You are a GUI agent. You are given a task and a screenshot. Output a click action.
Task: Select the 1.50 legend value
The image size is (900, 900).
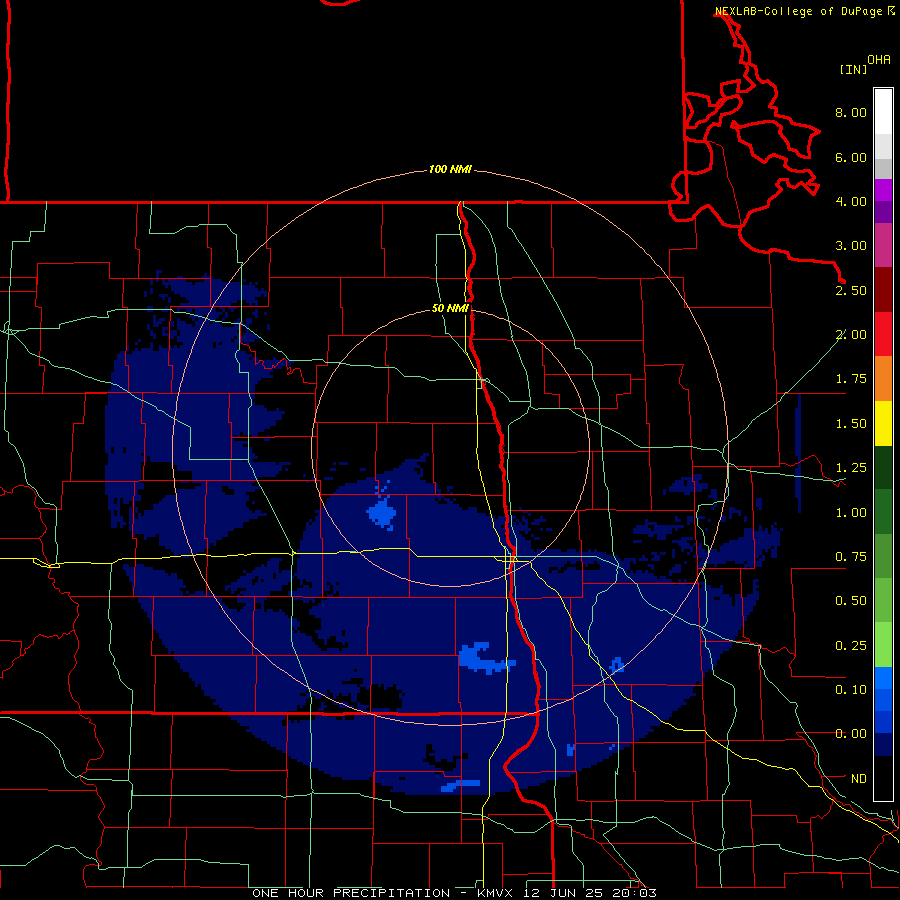(851, 424)
